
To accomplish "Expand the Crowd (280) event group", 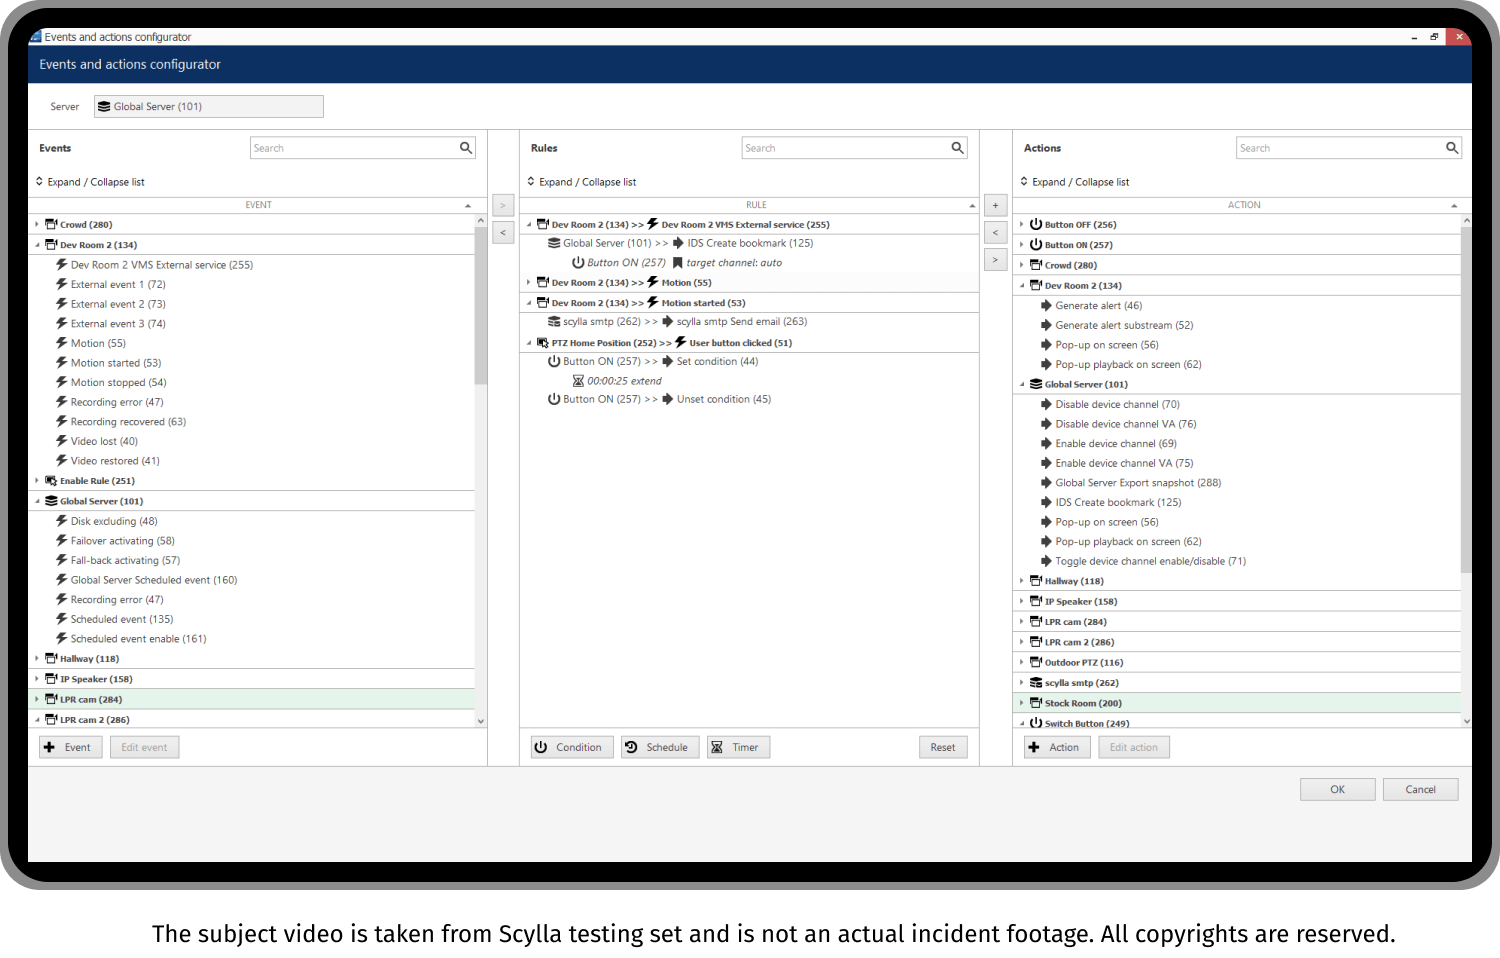I will click(x=37, y=225).
